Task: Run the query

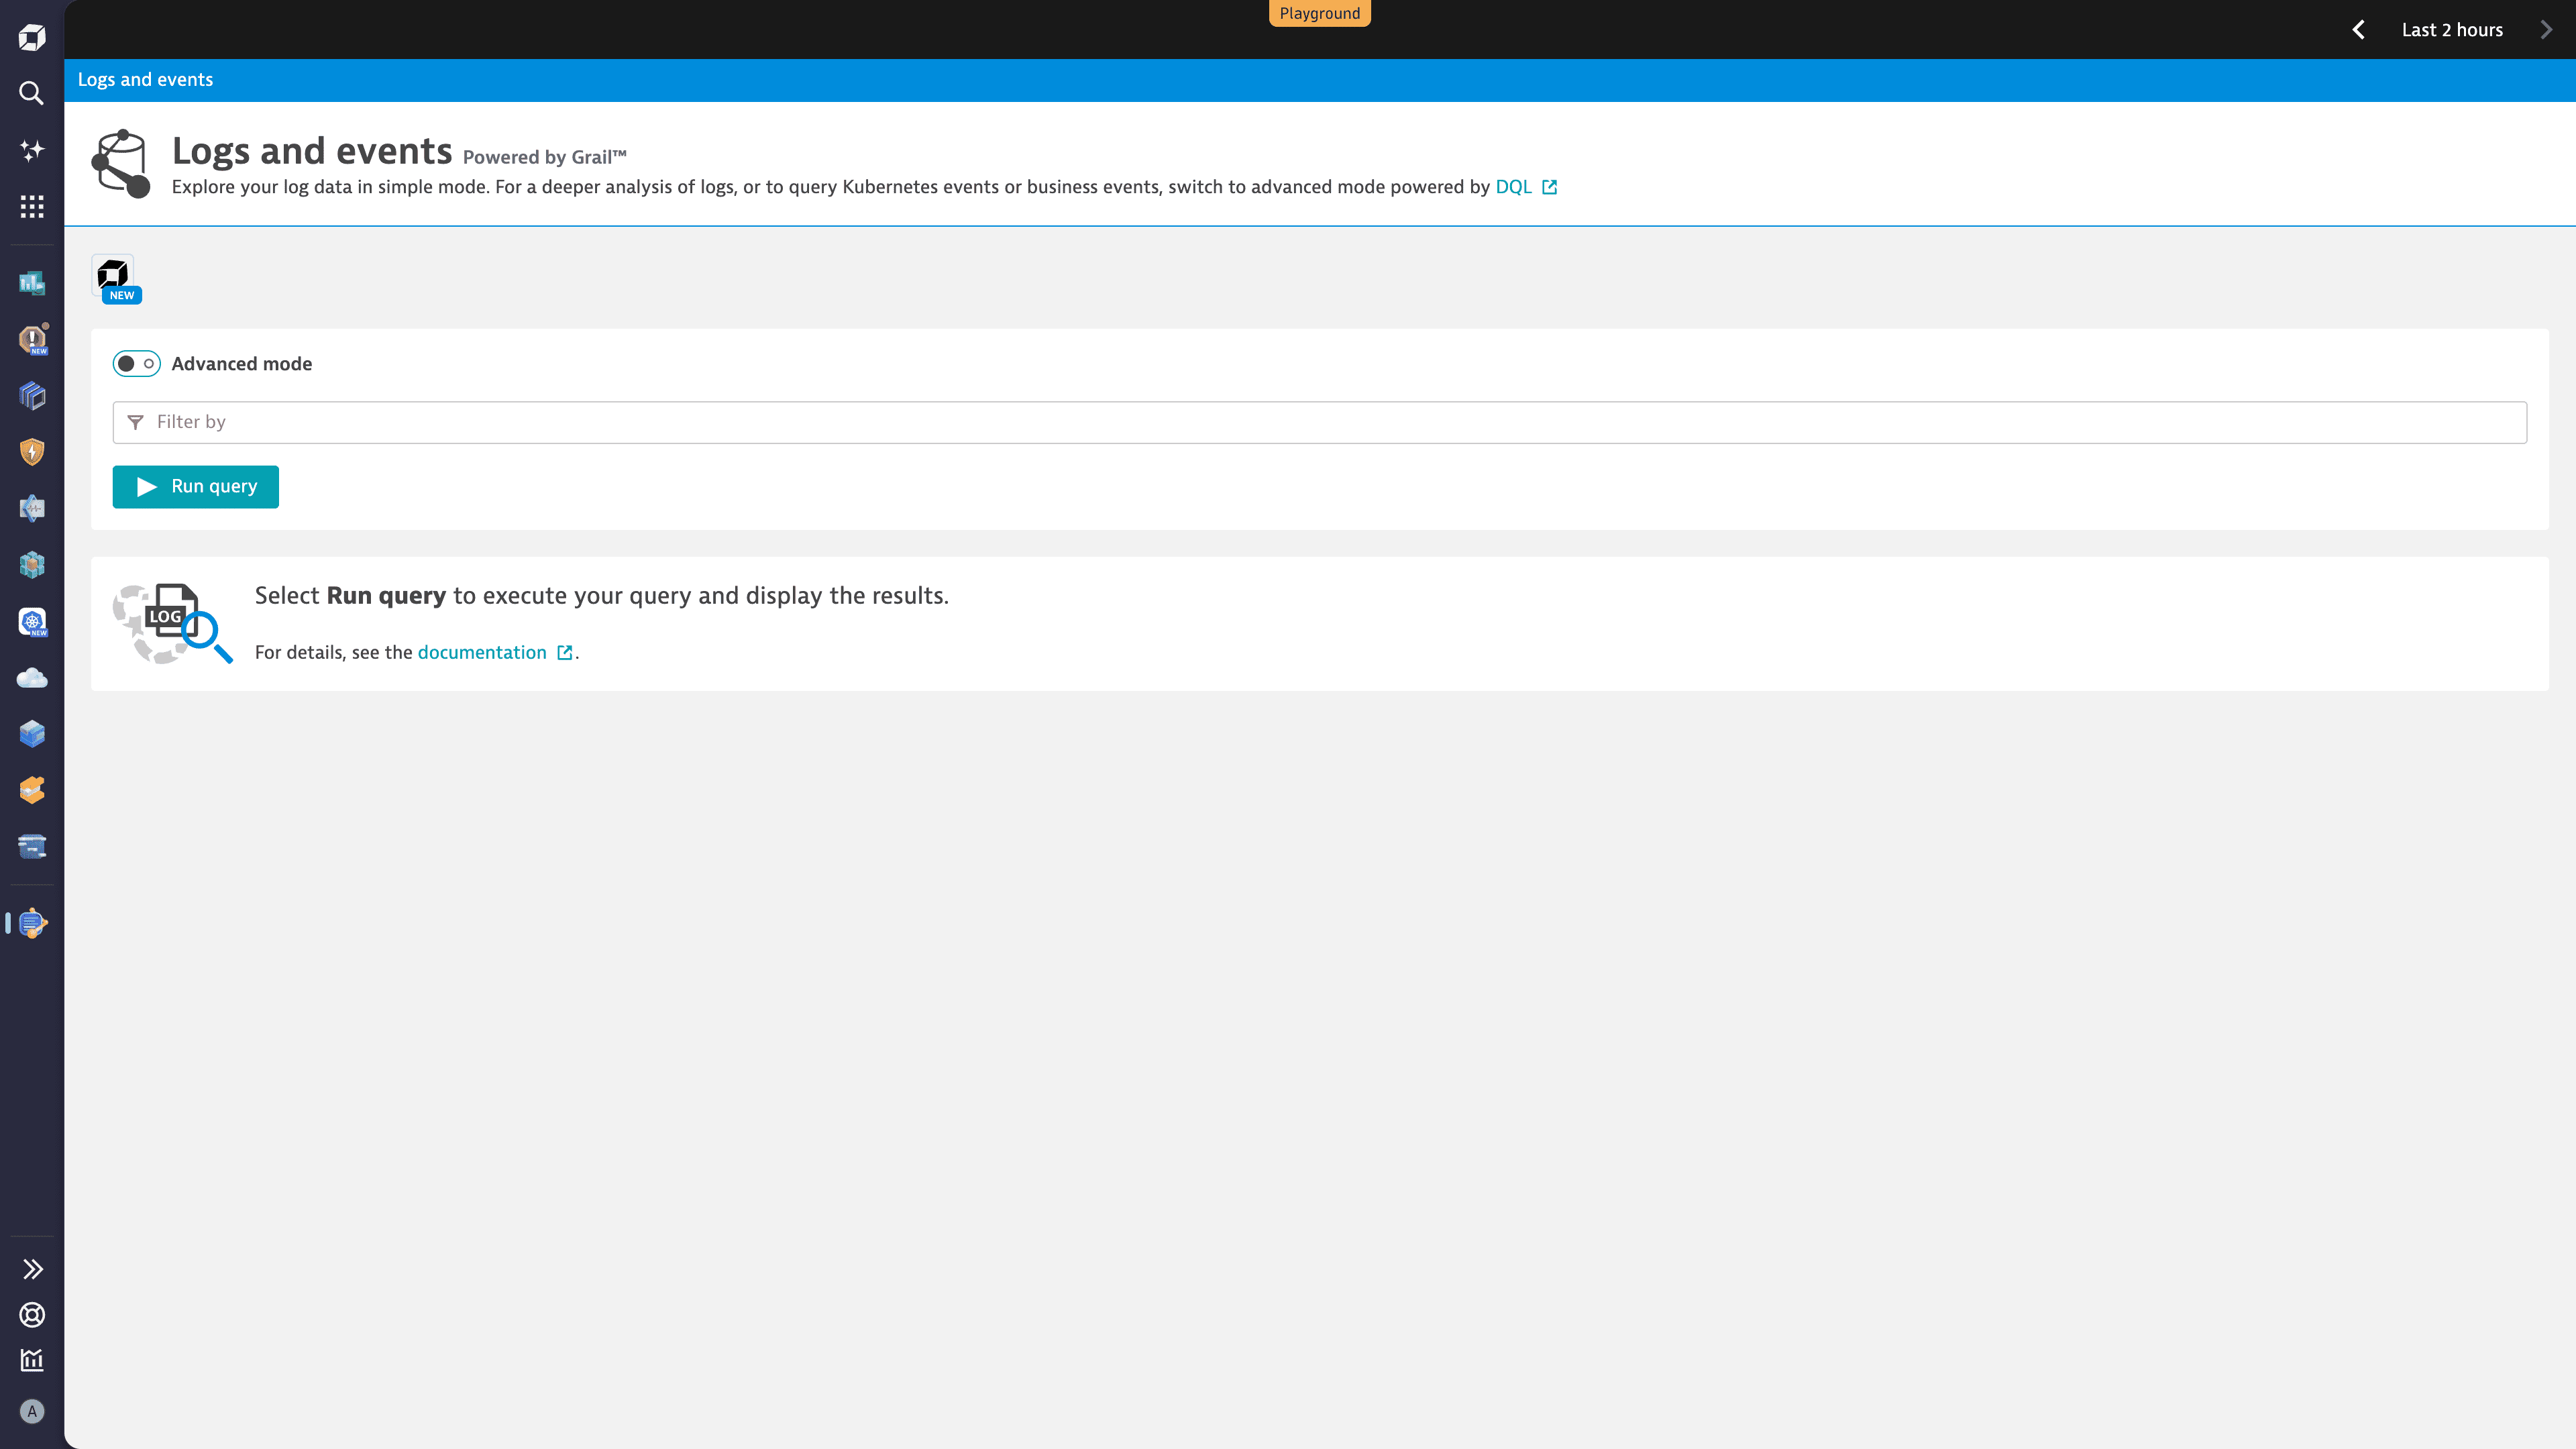Action: pyautogui.click(x=195, y=487)
